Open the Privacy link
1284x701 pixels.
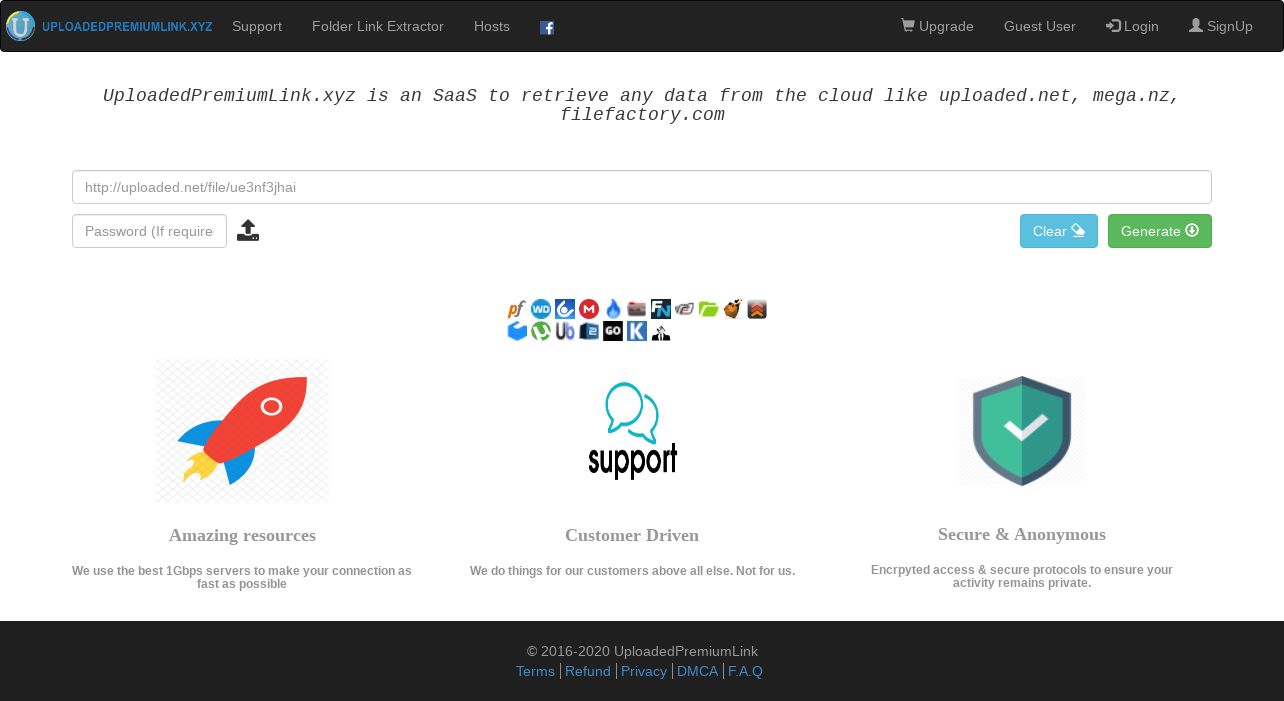pos(644,671)
